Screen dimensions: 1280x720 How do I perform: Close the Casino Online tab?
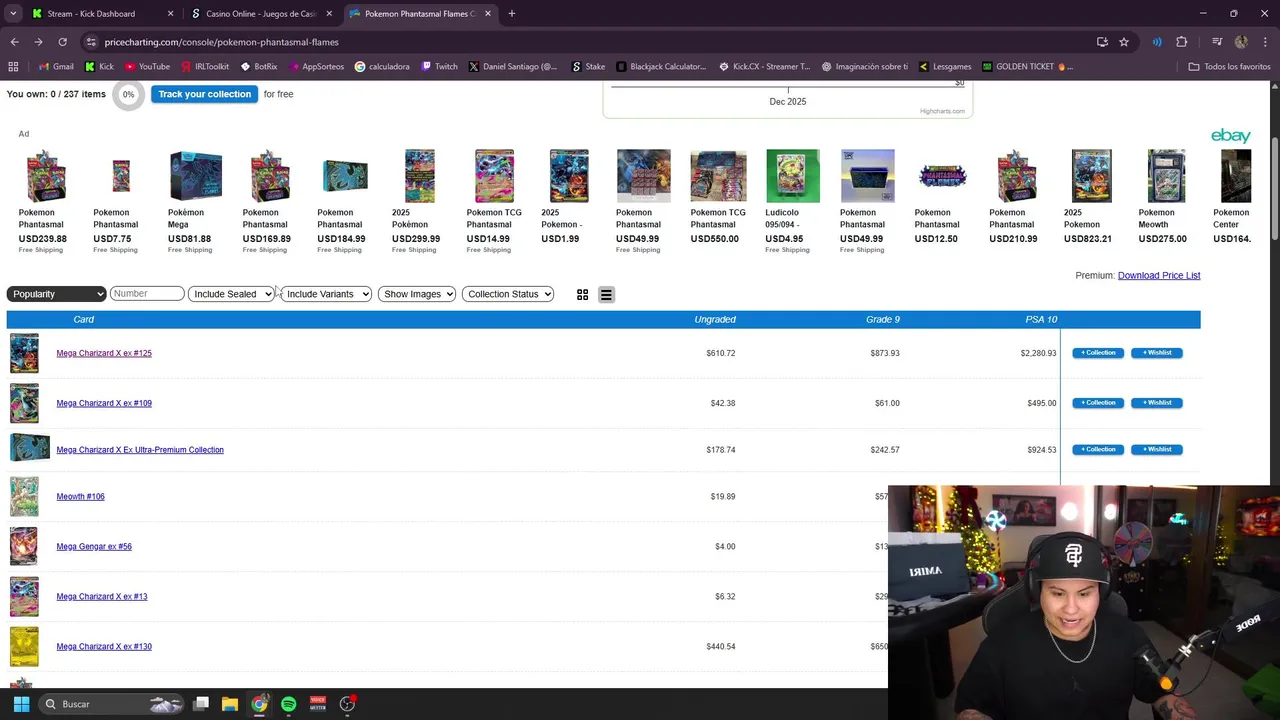point(329,14)
